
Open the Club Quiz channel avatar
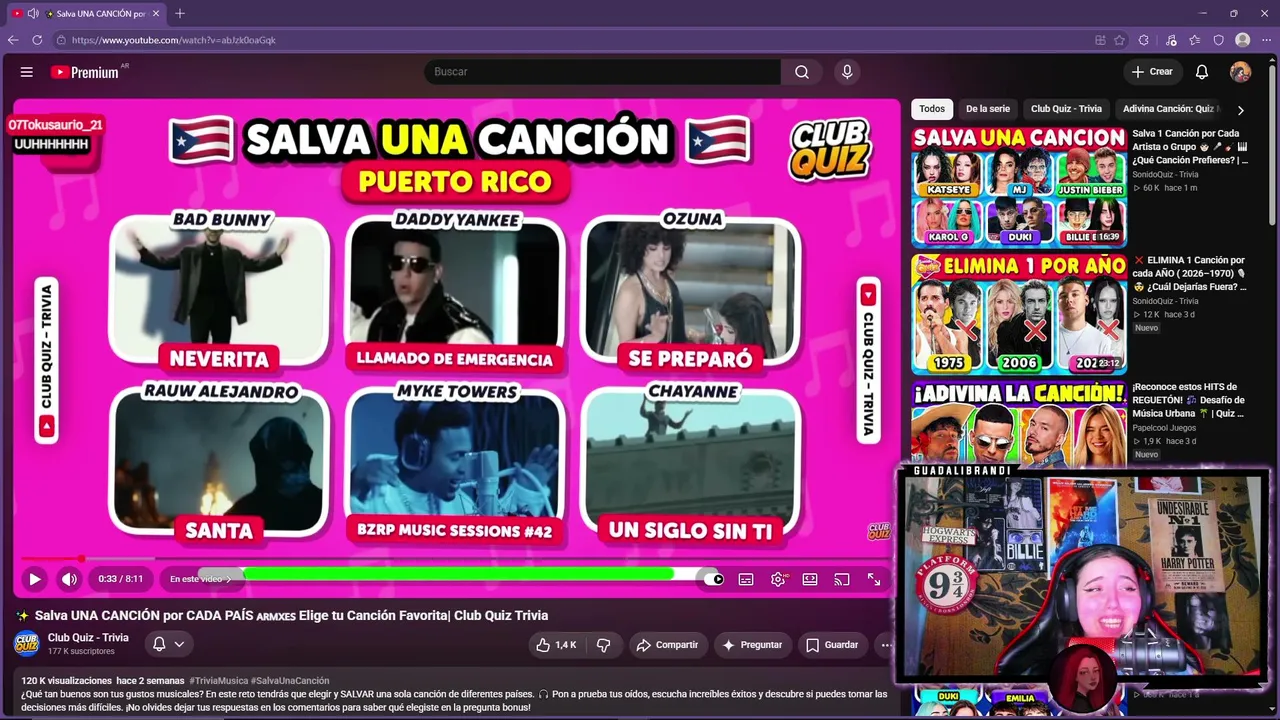point(27,644)
